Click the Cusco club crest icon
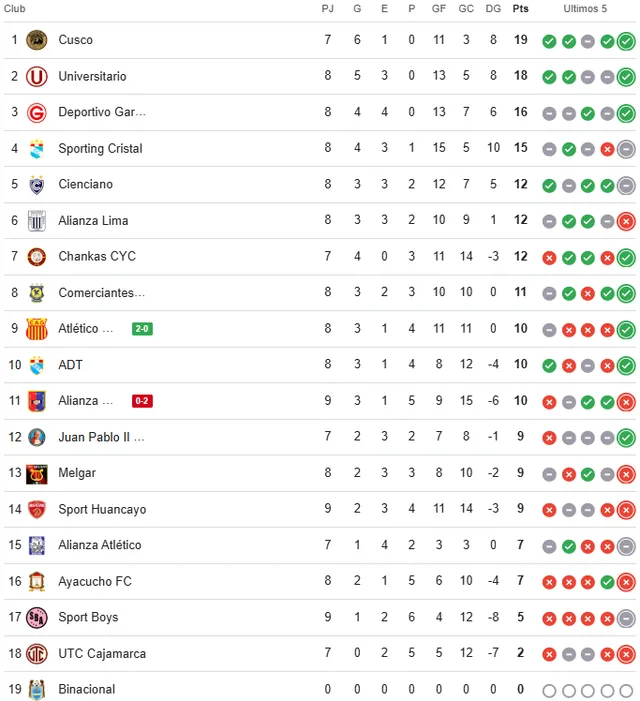The height and width of the screenshot is (701, 640). click(37, 40)
